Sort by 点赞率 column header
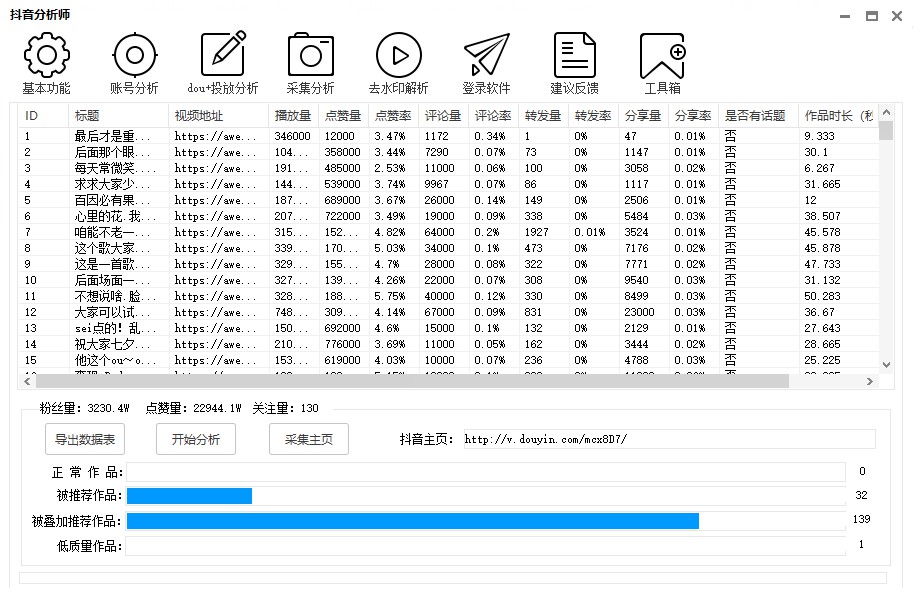914x589 pixels. pyautogui.click(x=393, y=115)
